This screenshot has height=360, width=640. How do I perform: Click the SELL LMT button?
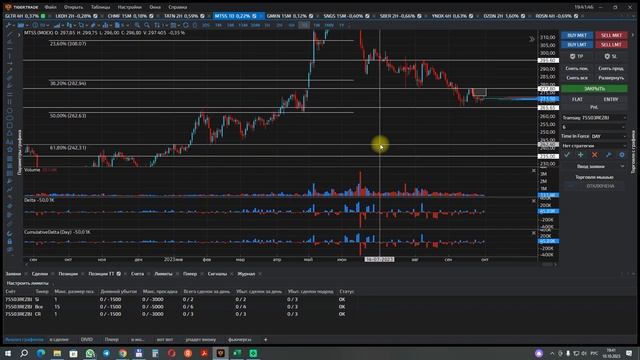tap(611, 44)
